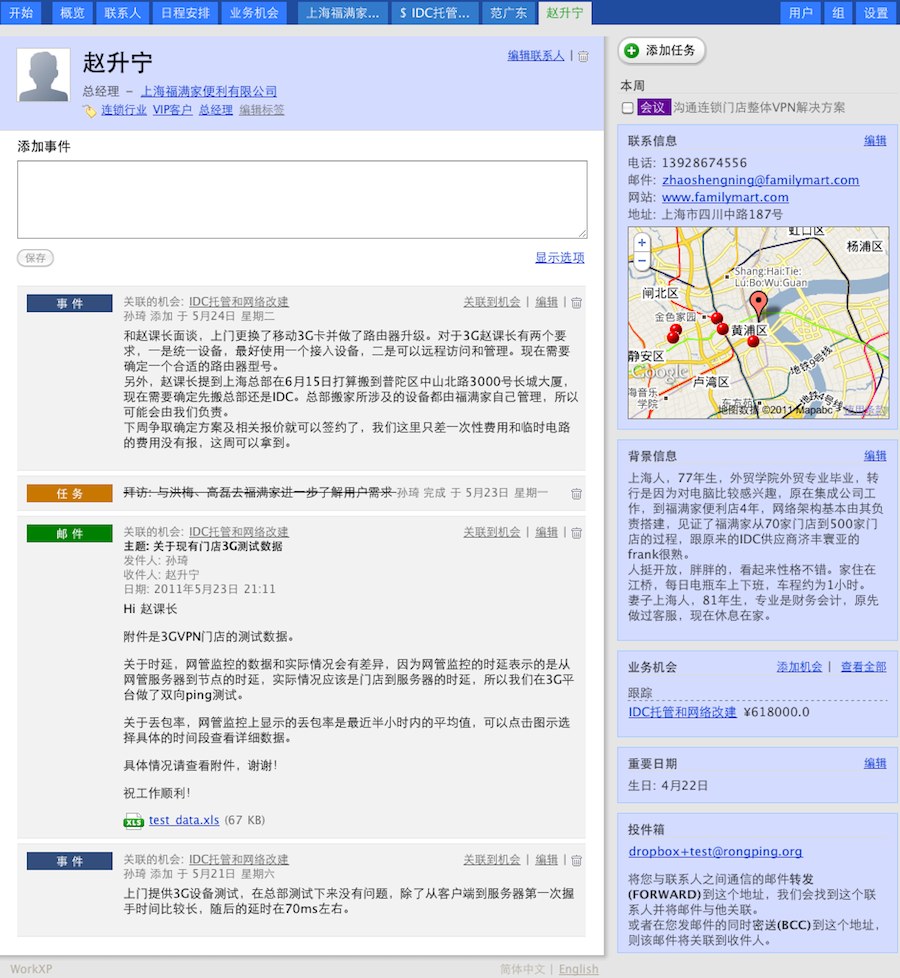Open the 用户 menu

(800, 12)
